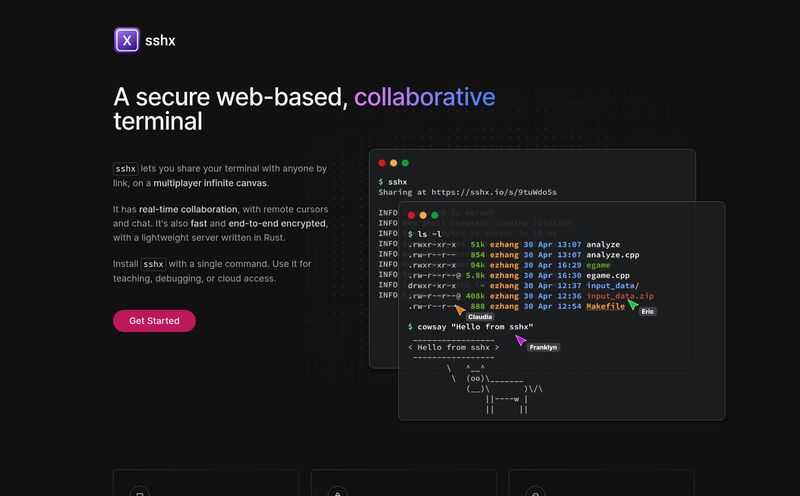
Task: Click the gradient word "collaborative" in headline
Action: (424, 96)
